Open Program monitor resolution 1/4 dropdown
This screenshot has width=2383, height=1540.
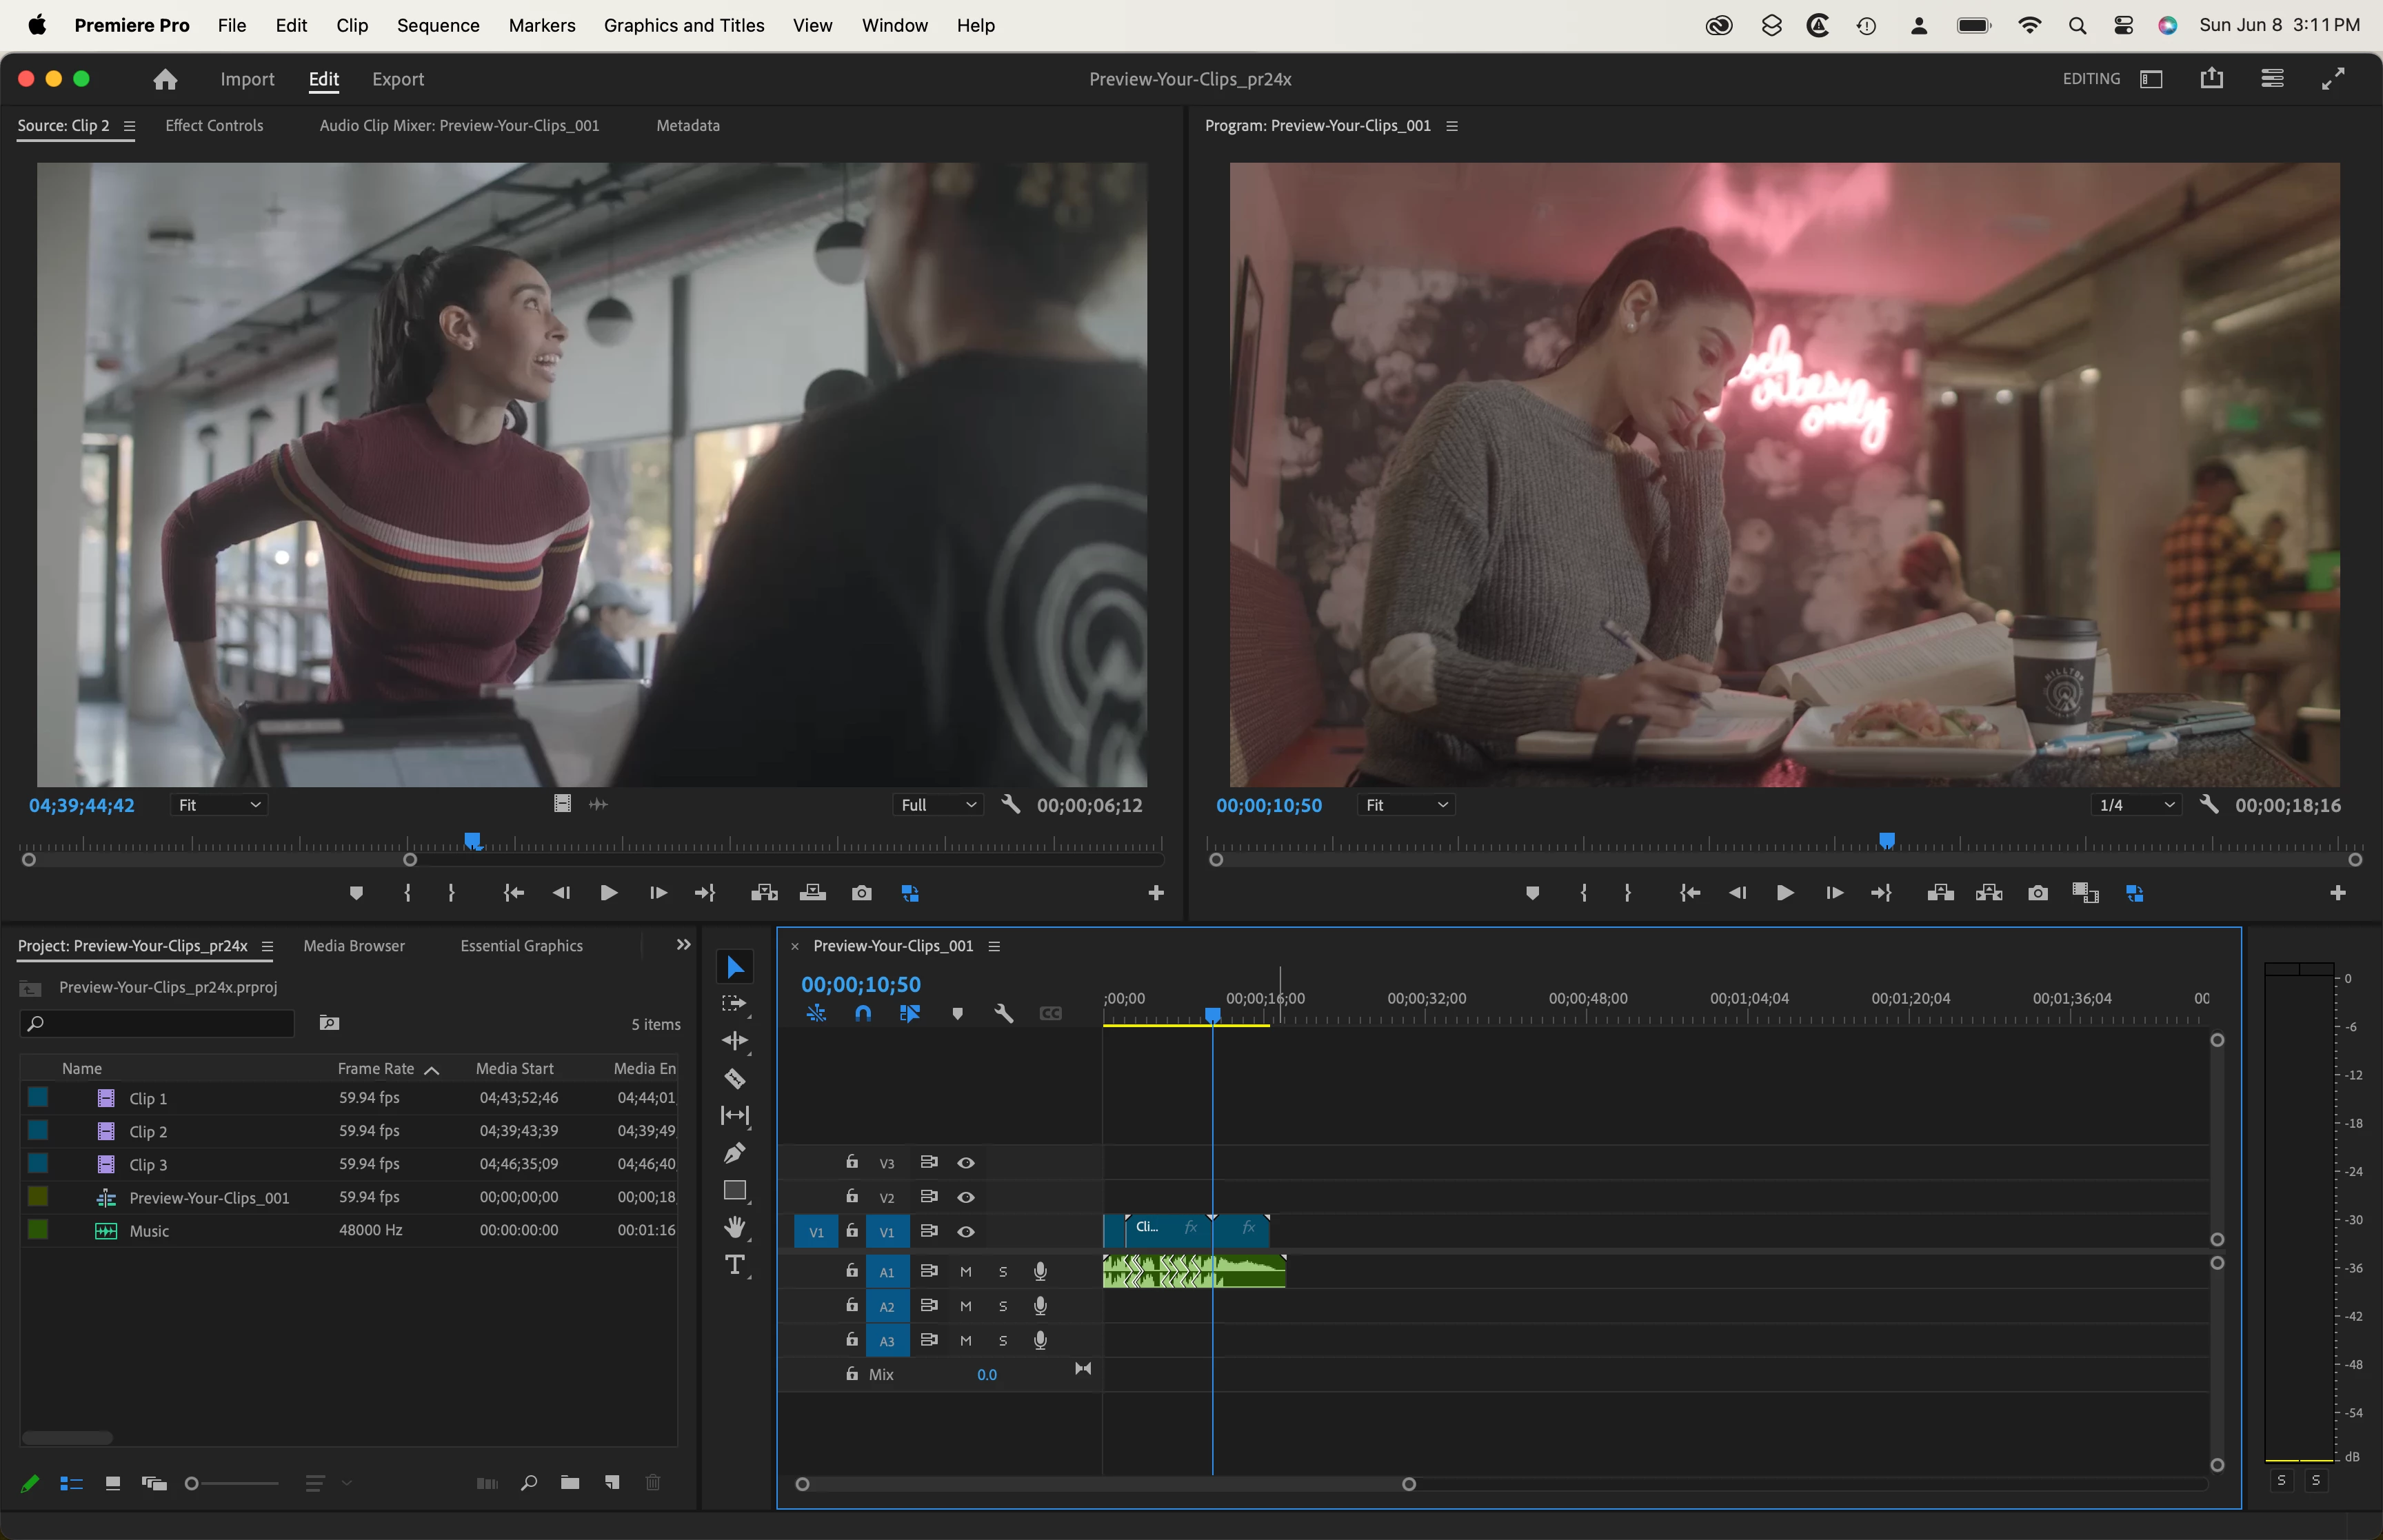(2136, 805)
